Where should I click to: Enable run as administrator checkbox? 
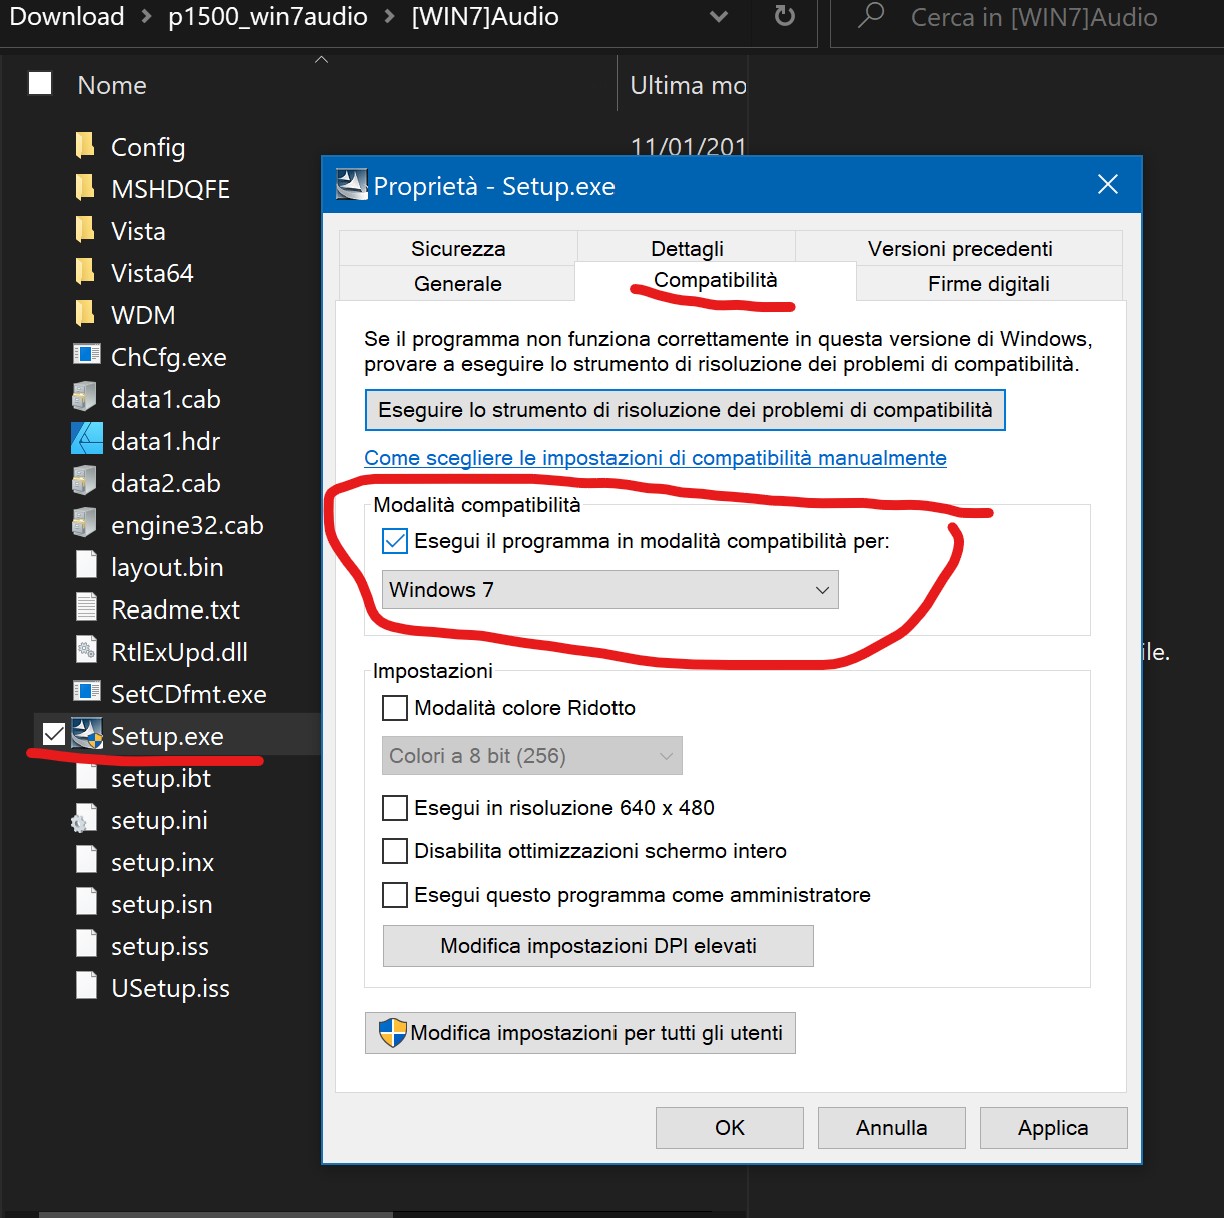pos(396,895)
